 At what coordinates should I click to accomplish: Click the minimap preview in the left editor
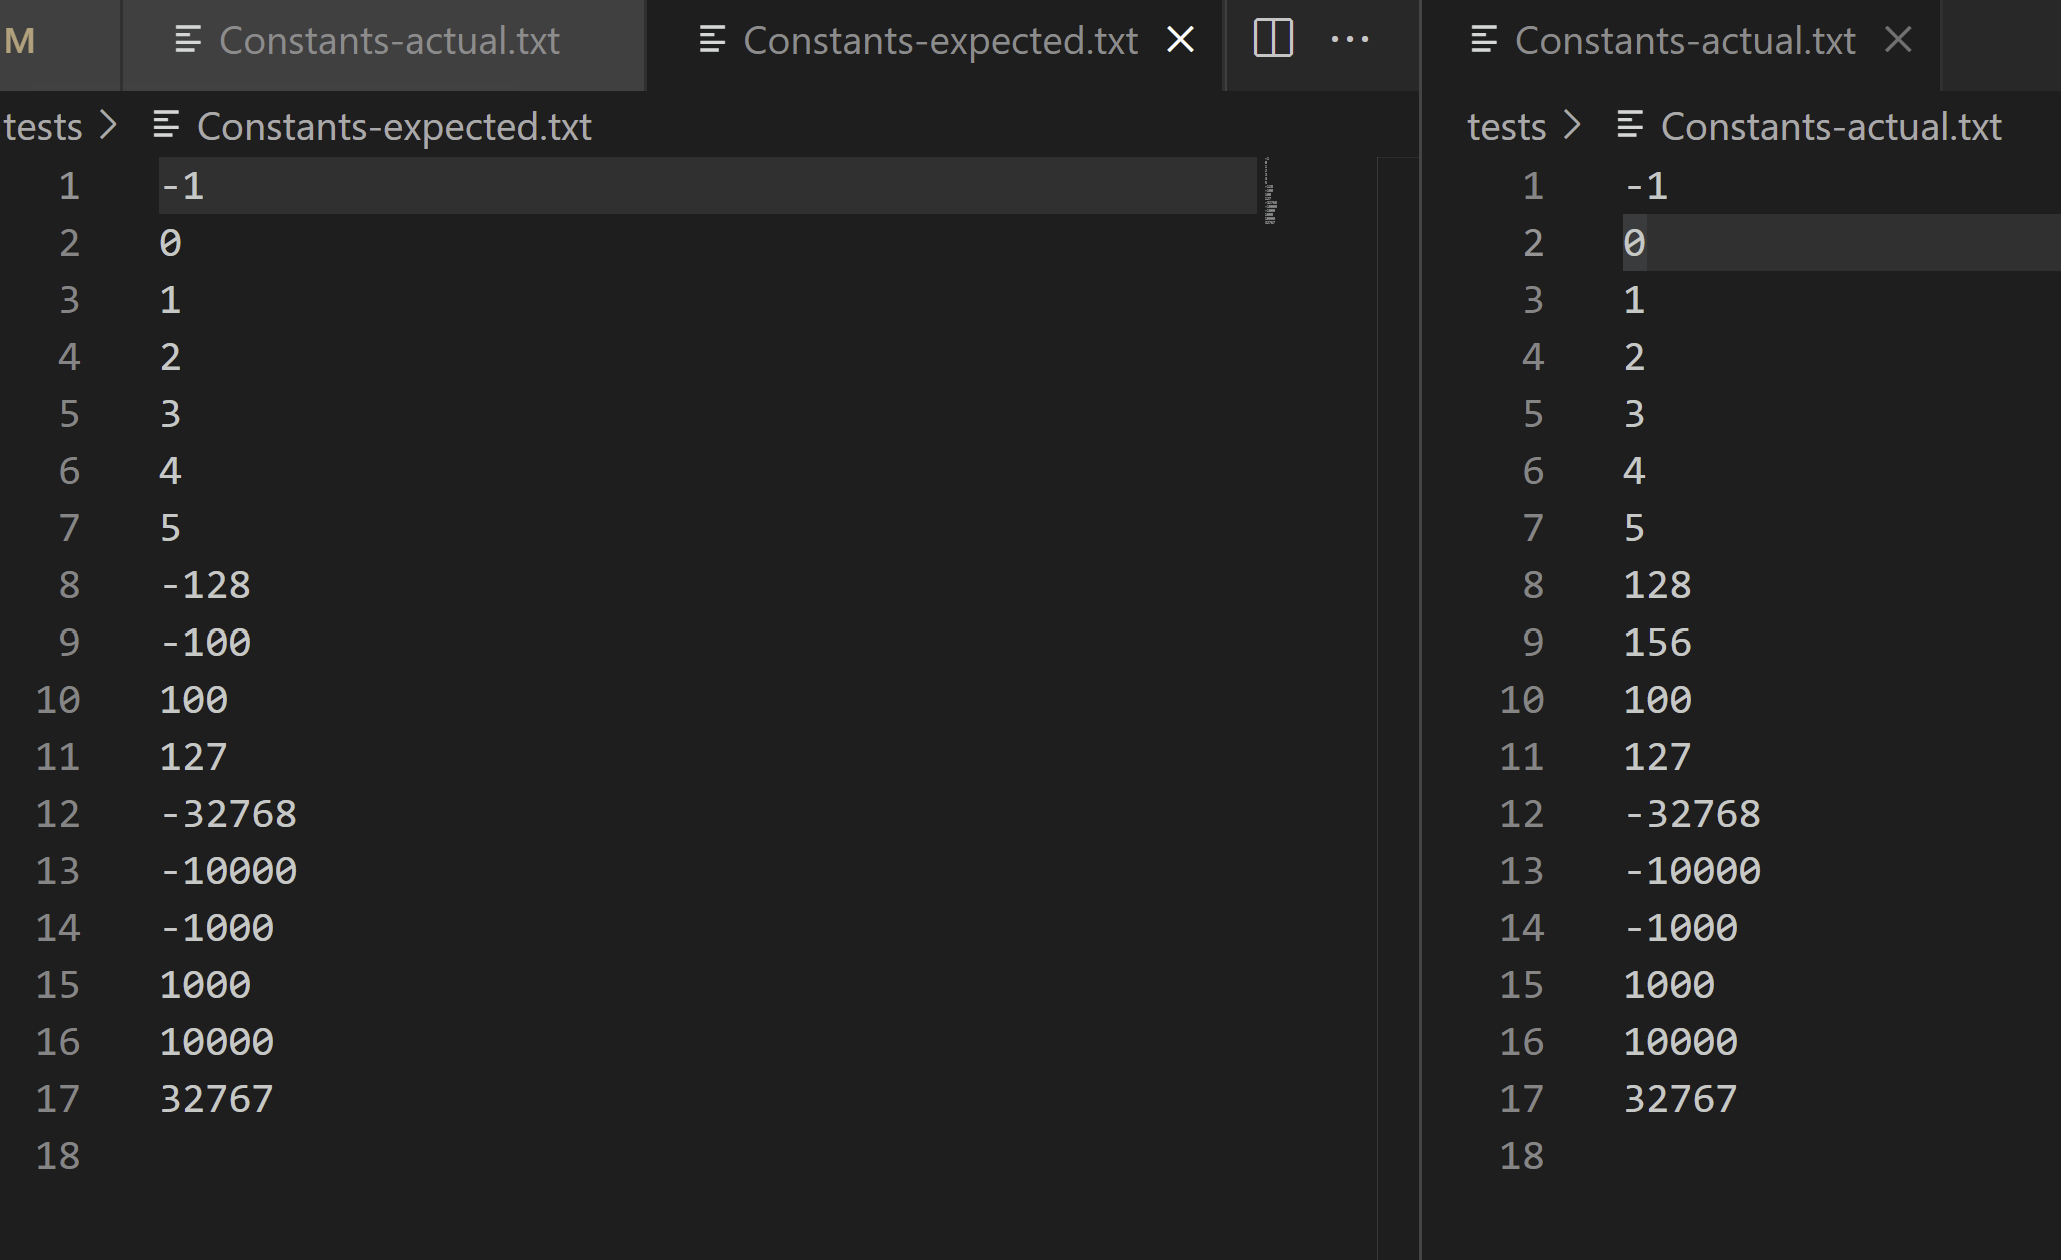tap(1270, 190)
